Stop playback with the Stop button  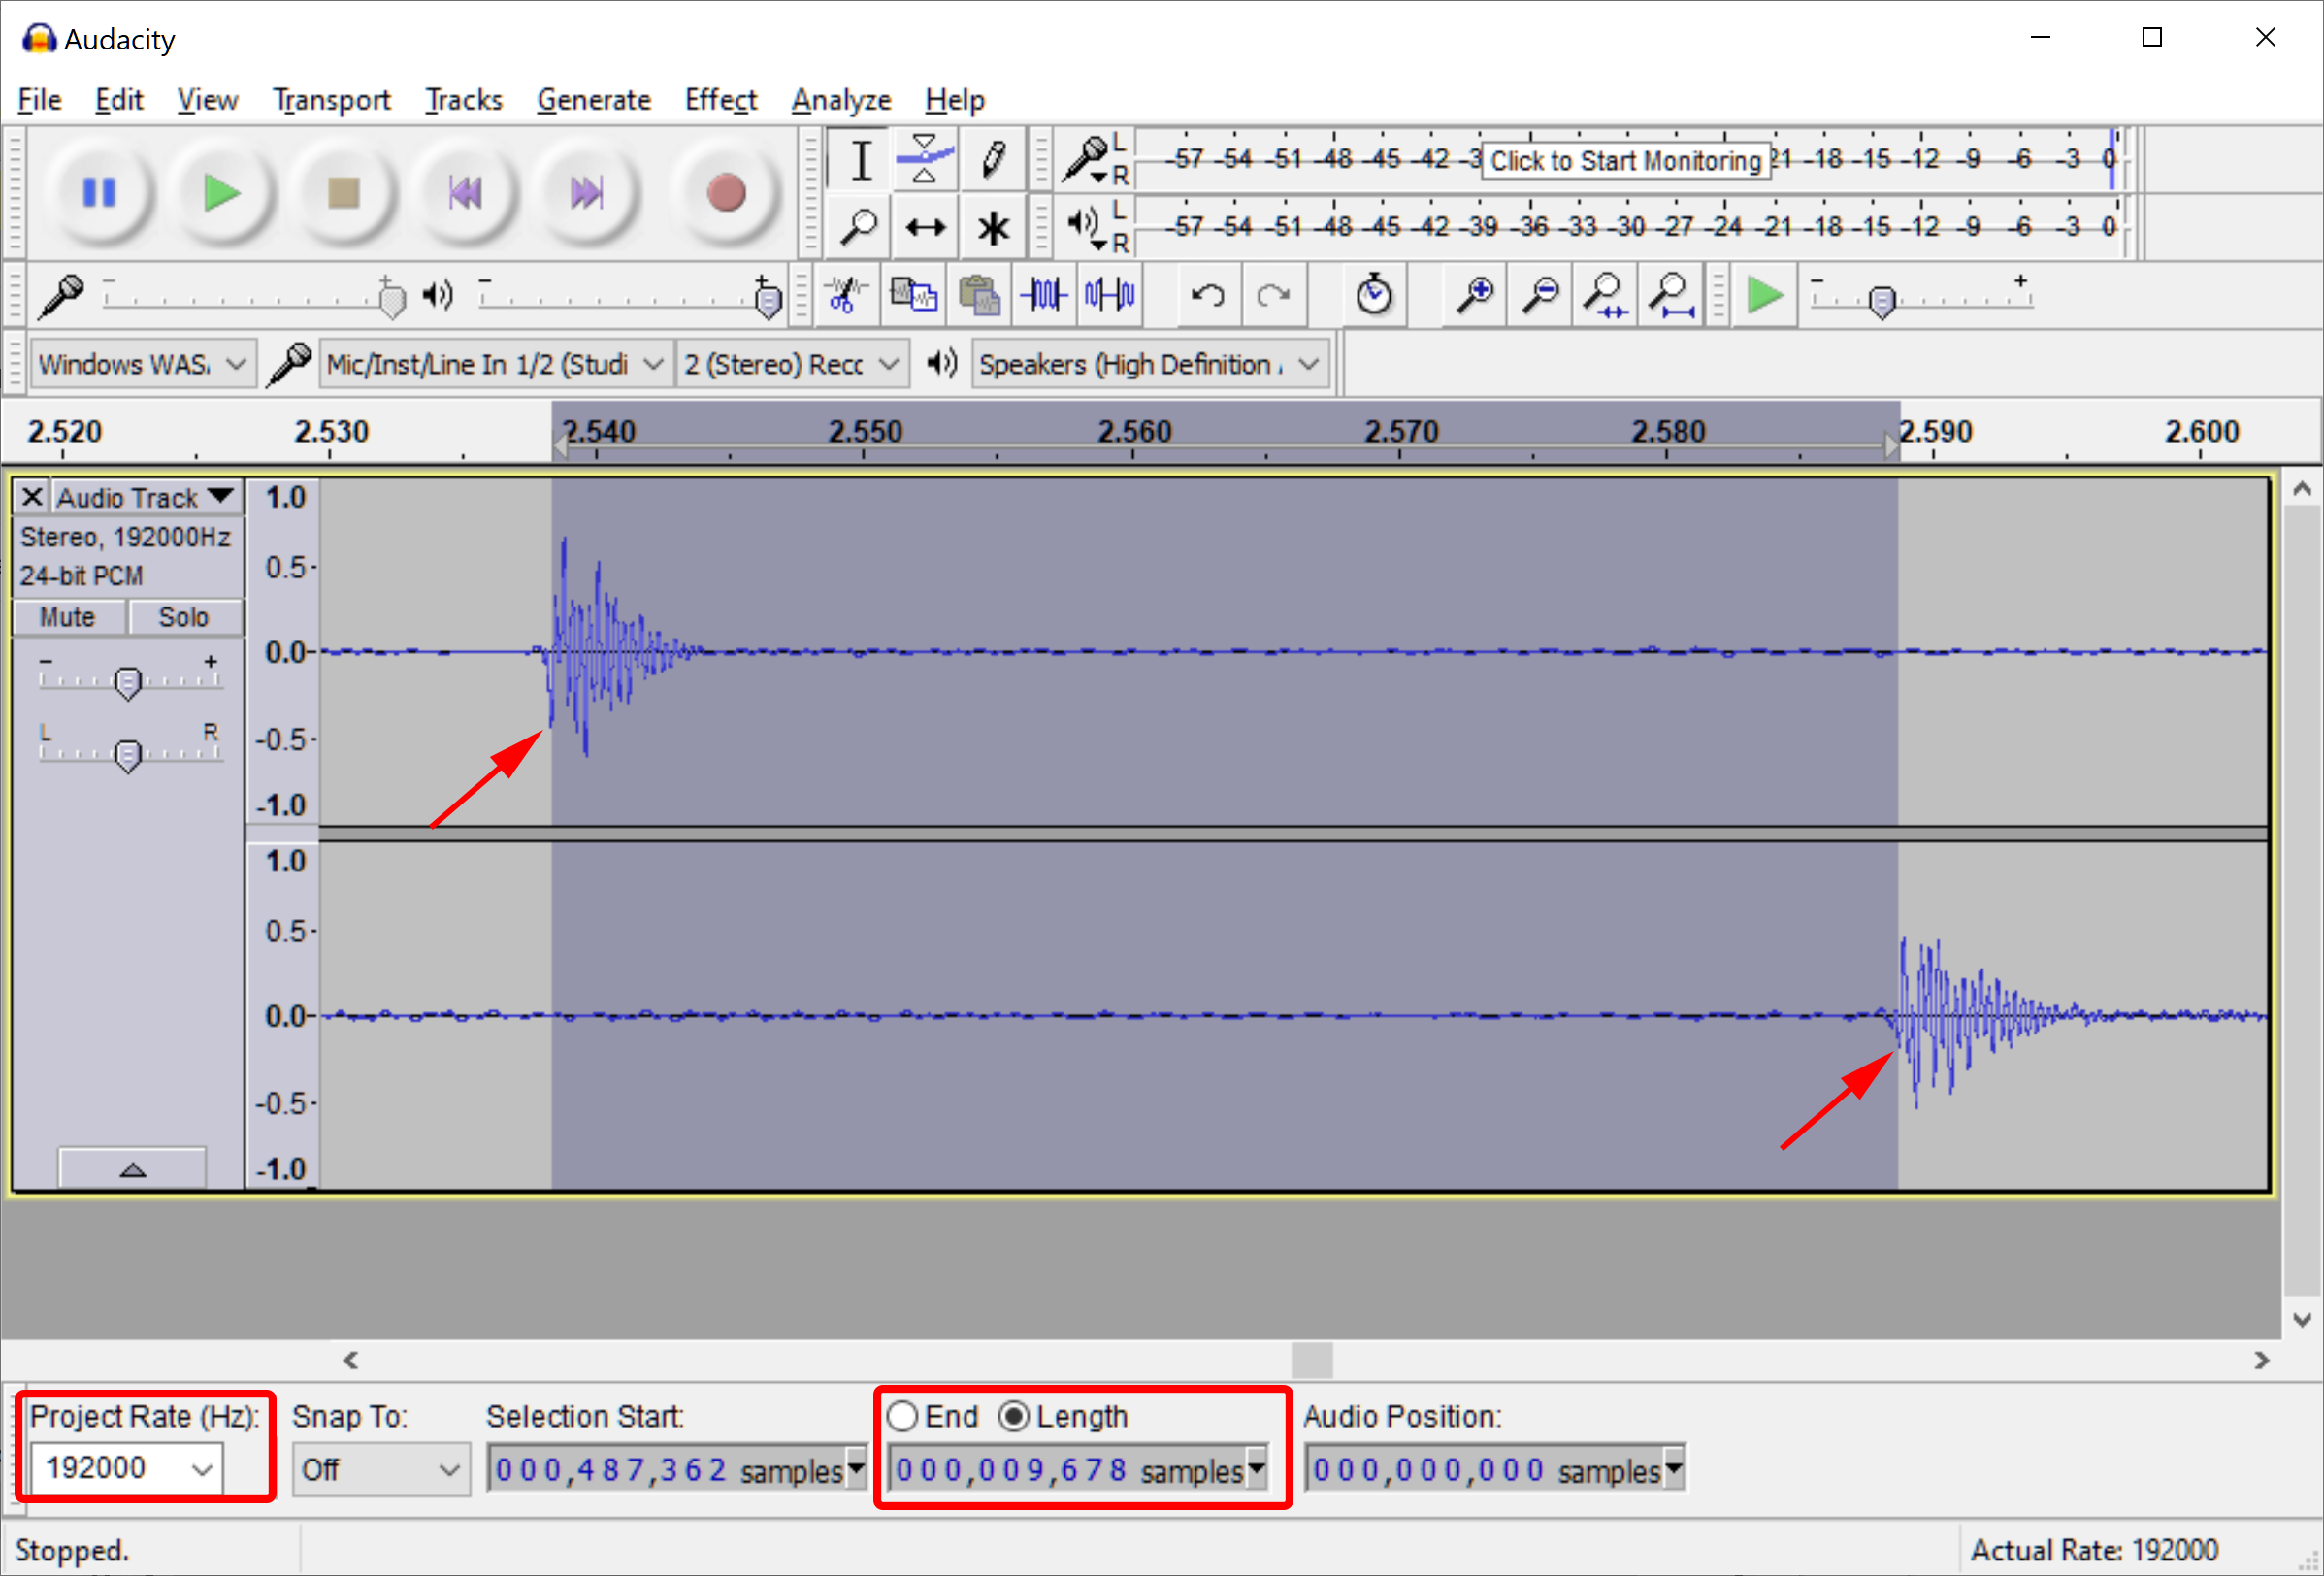coord(344,192)
